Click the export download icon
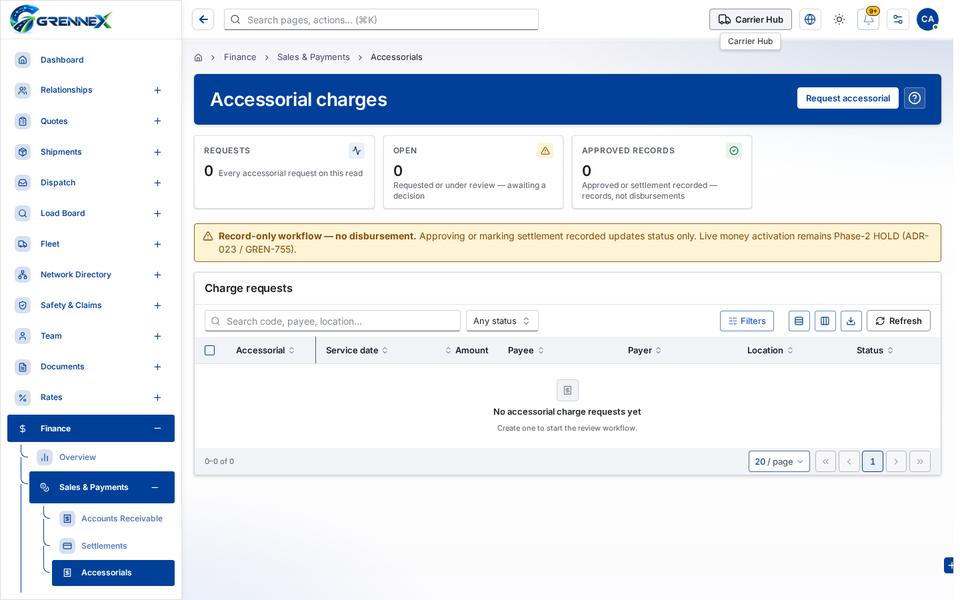This screenshot has height=600, width=960. [x=851, y=321]
